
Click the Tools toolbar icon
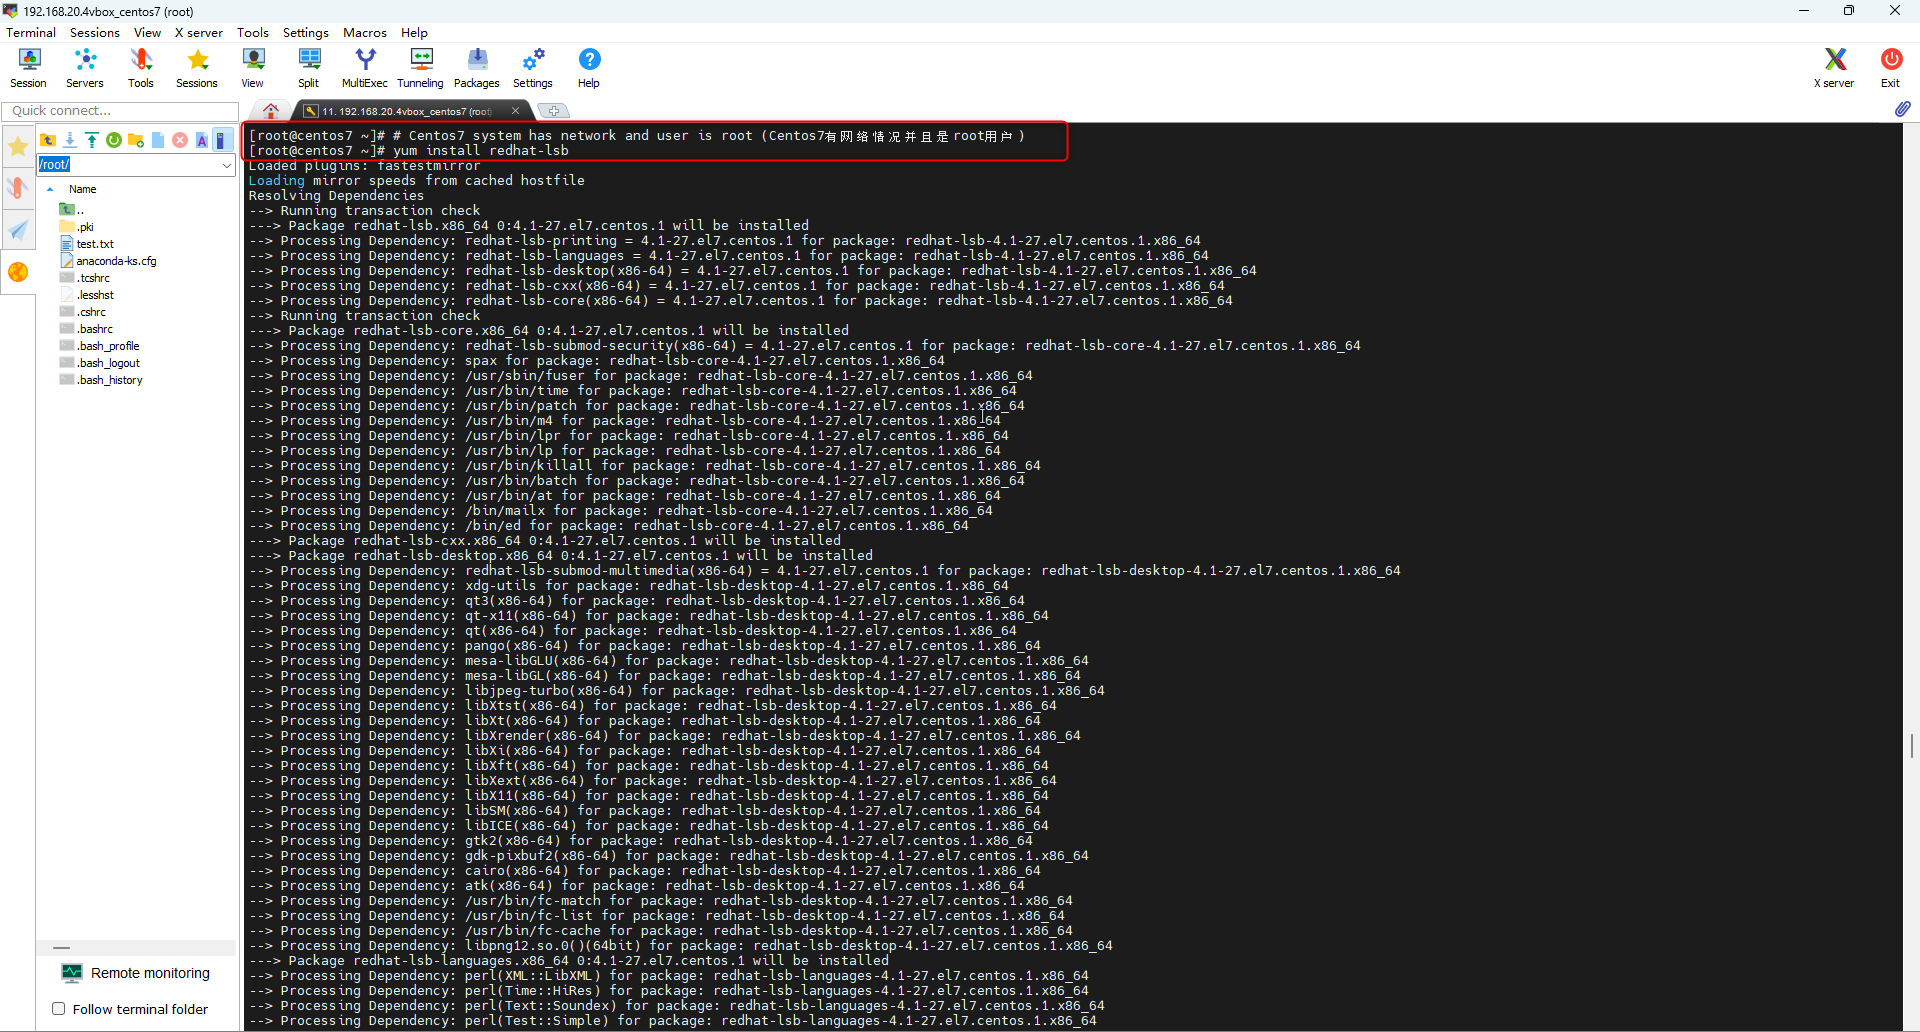(141, 68)
